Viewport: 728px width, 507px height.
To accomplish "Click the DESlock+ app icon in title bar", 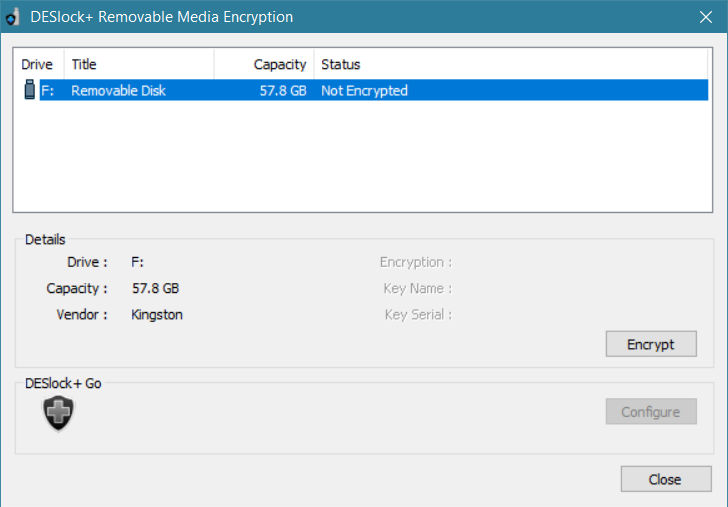I will (13, 17).
